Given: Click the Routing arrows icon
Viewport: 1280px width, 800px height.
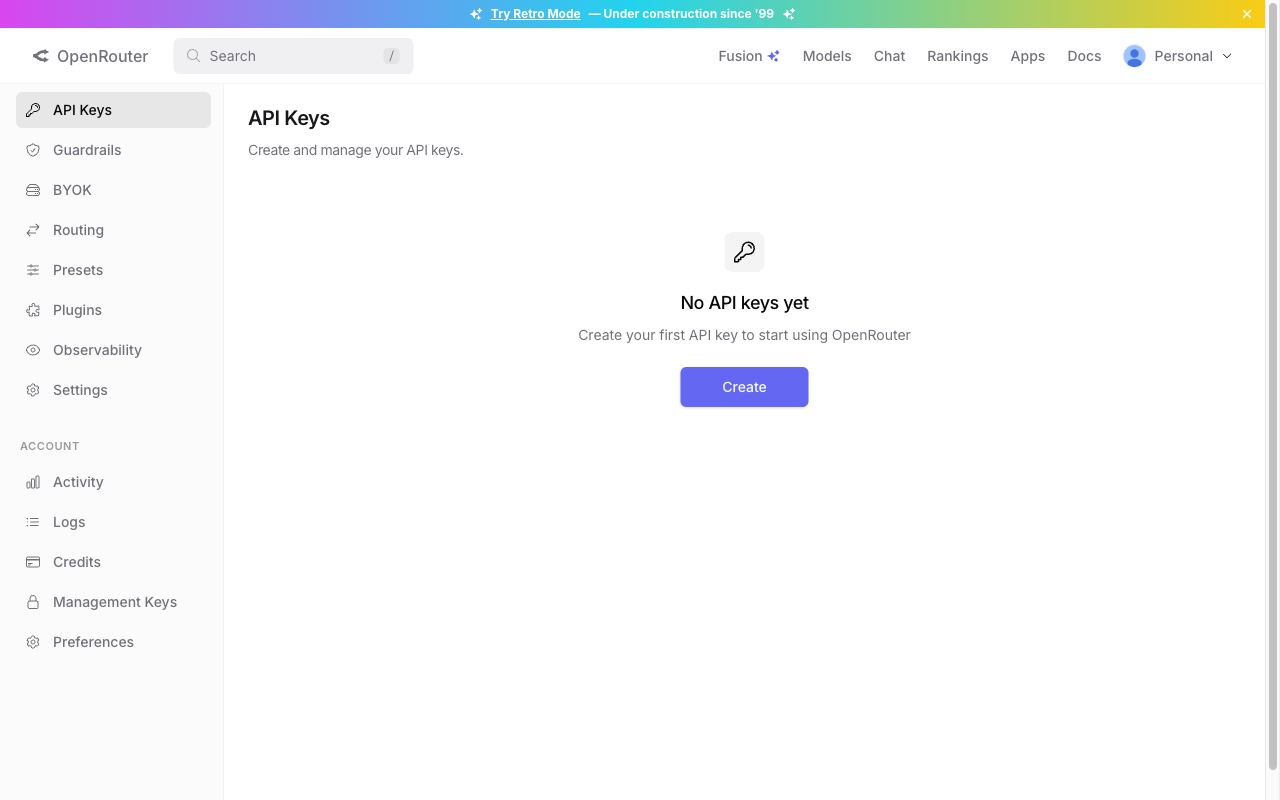Looking at the screenshot, I should [33, 230].
